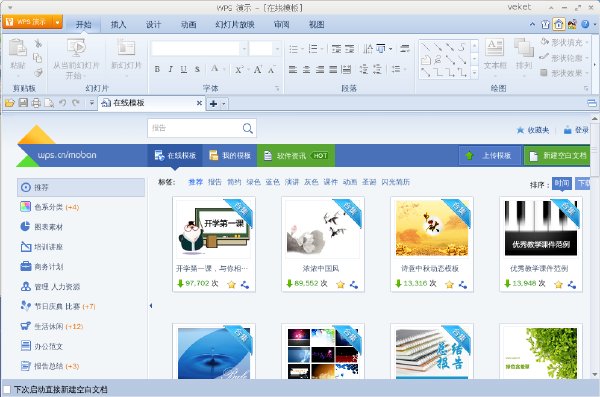Open the 开学第一课 template thumbnail
This screenshot has height=397, width=600.
[x=214, y=229]
